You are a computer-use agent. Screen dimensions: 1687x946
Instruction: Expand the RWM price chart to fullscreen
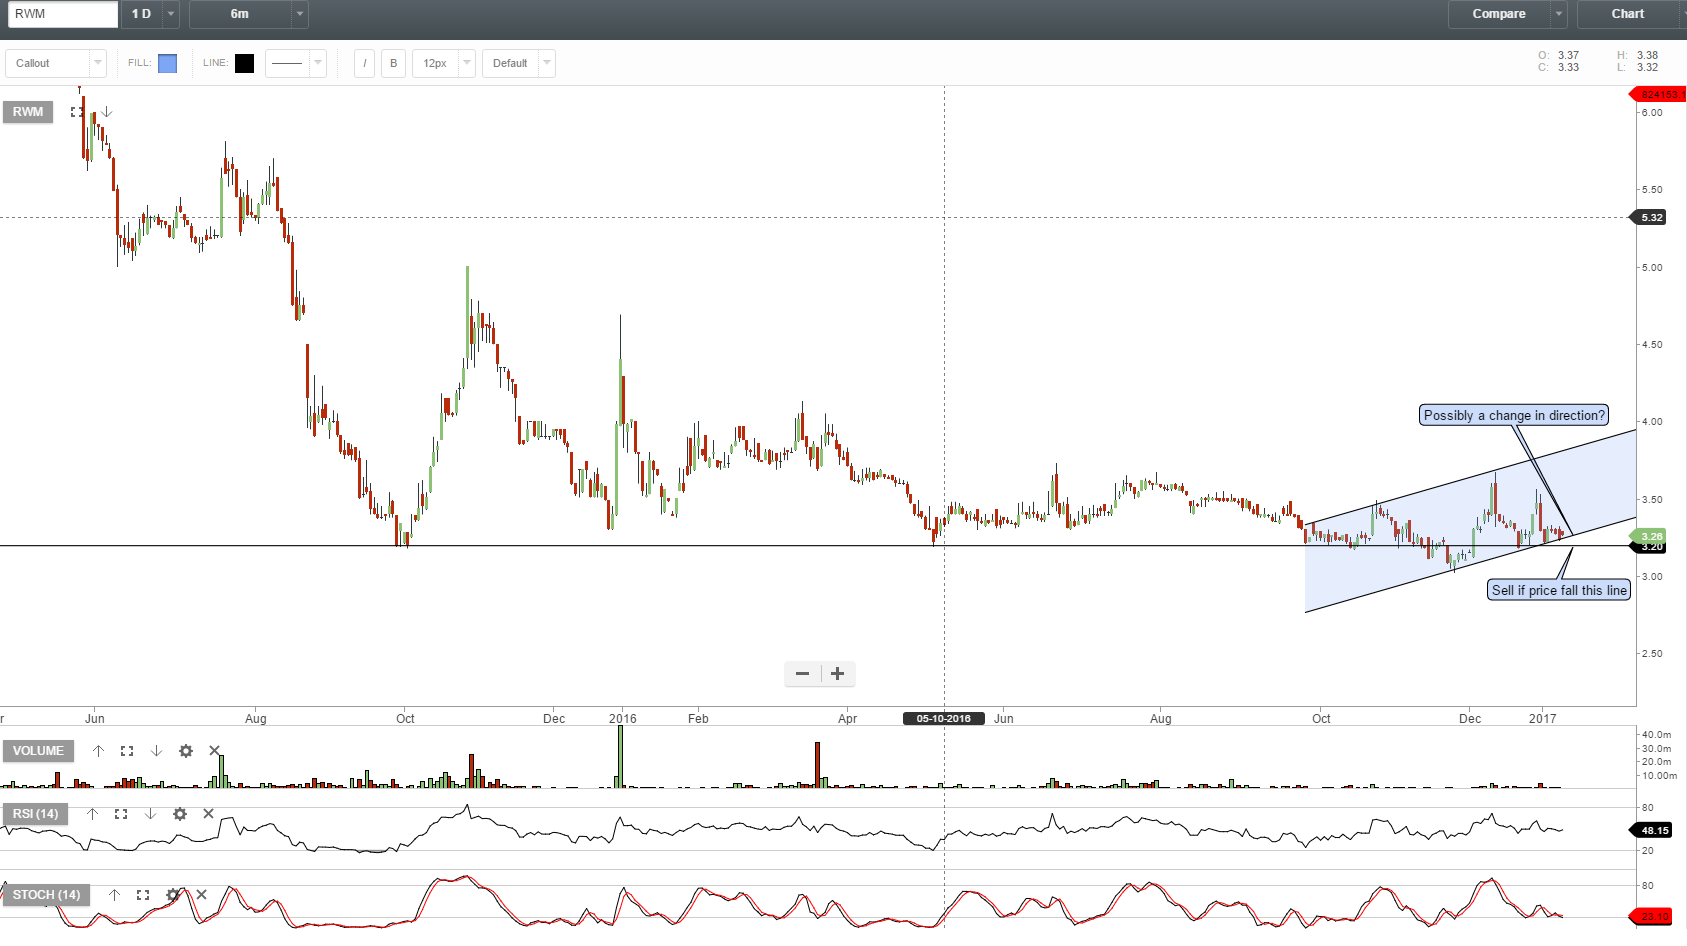point(77,112)
